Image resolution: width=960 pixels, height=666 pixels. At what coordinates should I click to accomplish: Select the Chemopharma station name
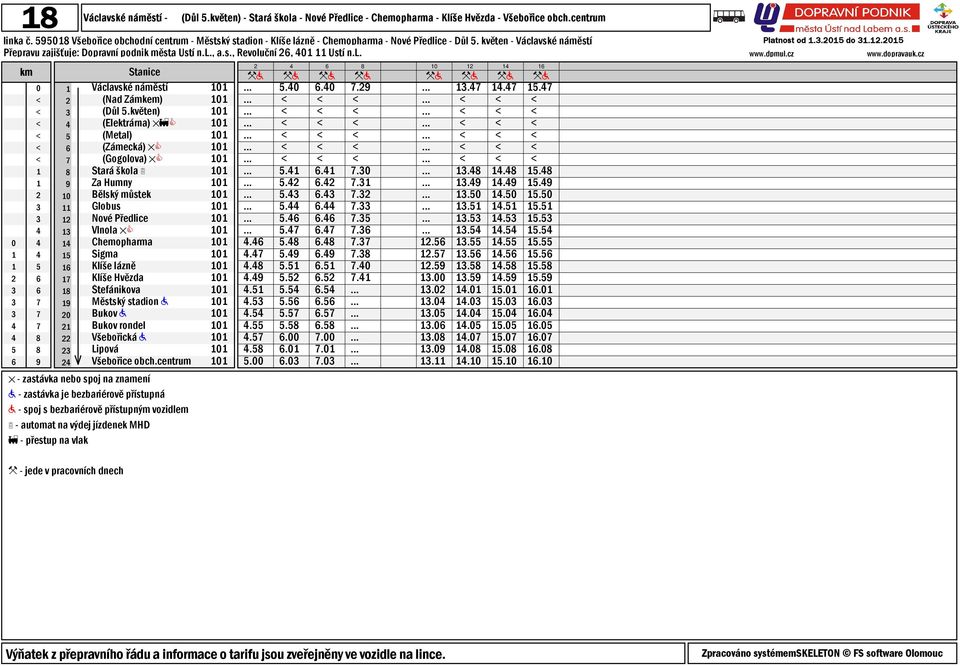click(122, 242)
